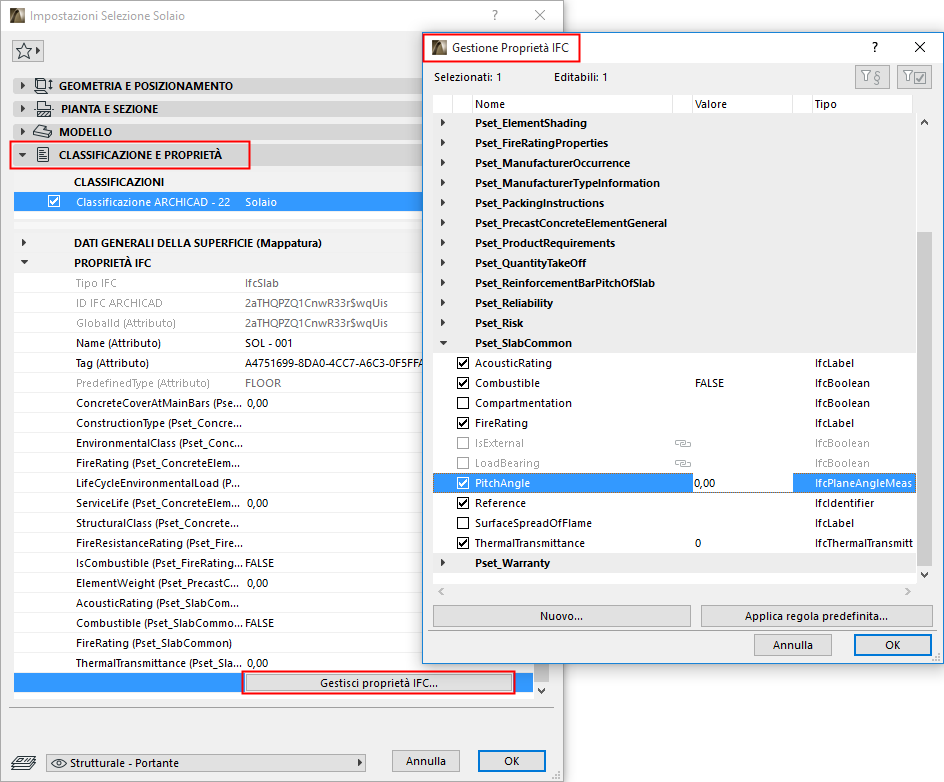This screenshot has width=944, height=782.
Task: Expand Pset_FireRatingProperties group
Action: (x=444, y=143)
